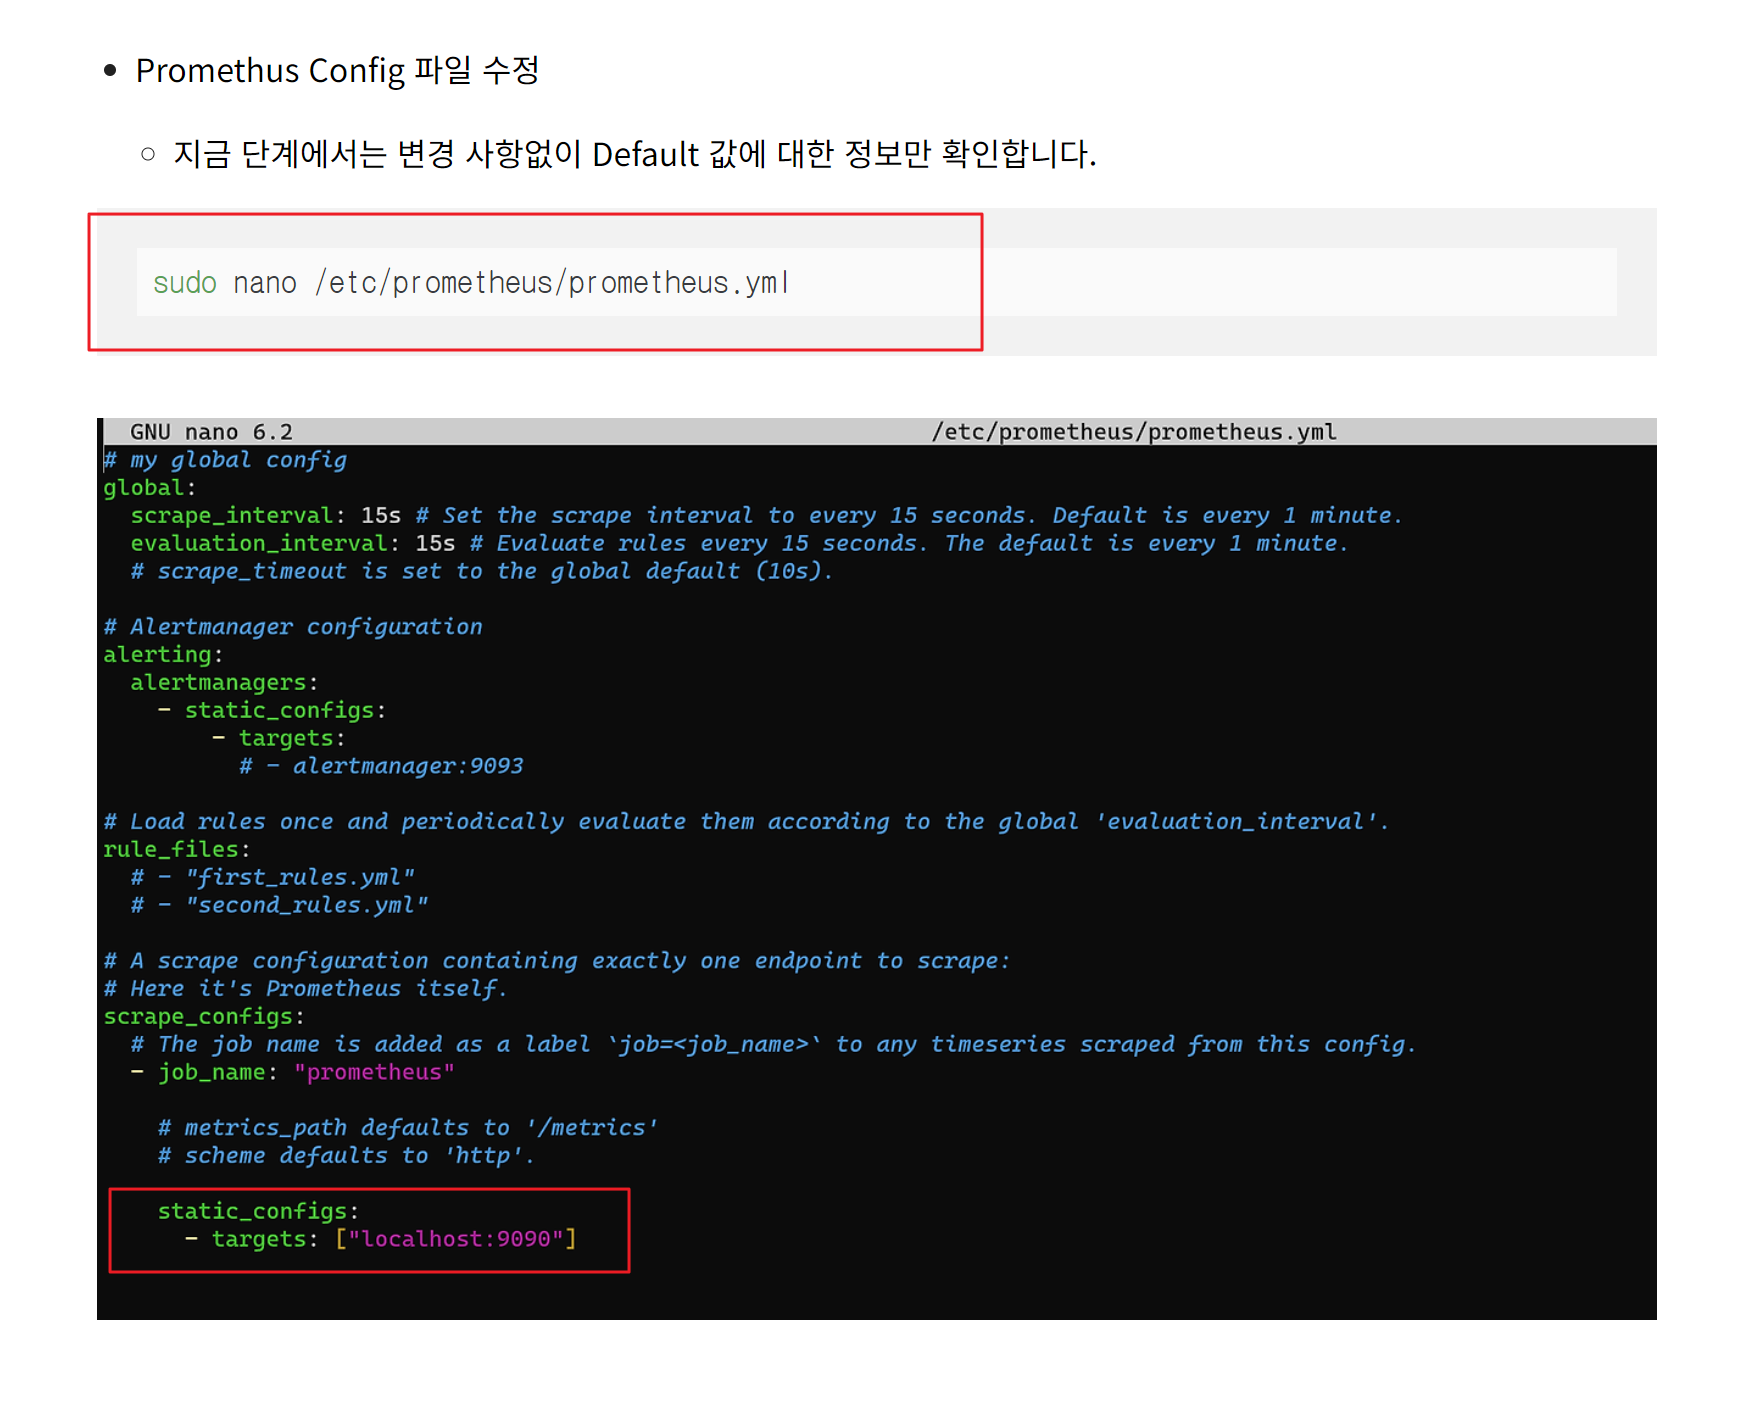The height and width of the screenshot is (1412, 1737).
Task: Click '# A scrape configuration containing exactly one endpoint' comment
Action: (557, 961)
